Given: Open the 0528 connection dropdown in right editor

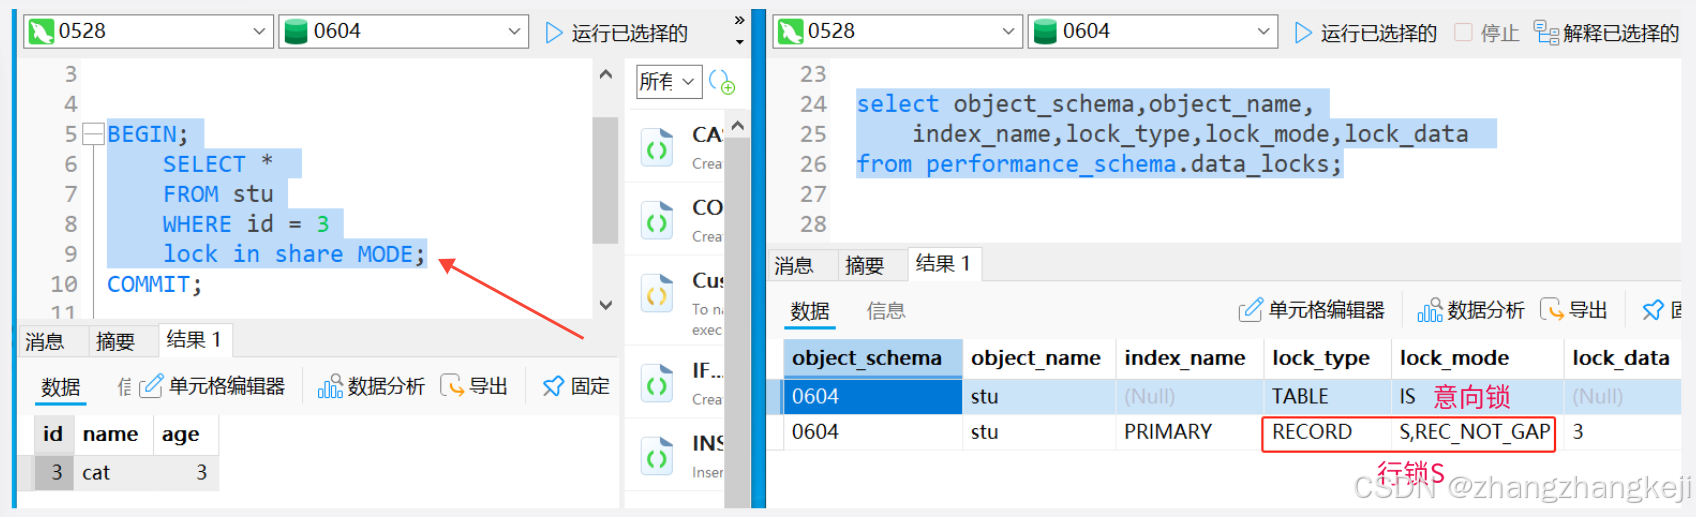Looking at the screenshot, I should click(897, 32).
